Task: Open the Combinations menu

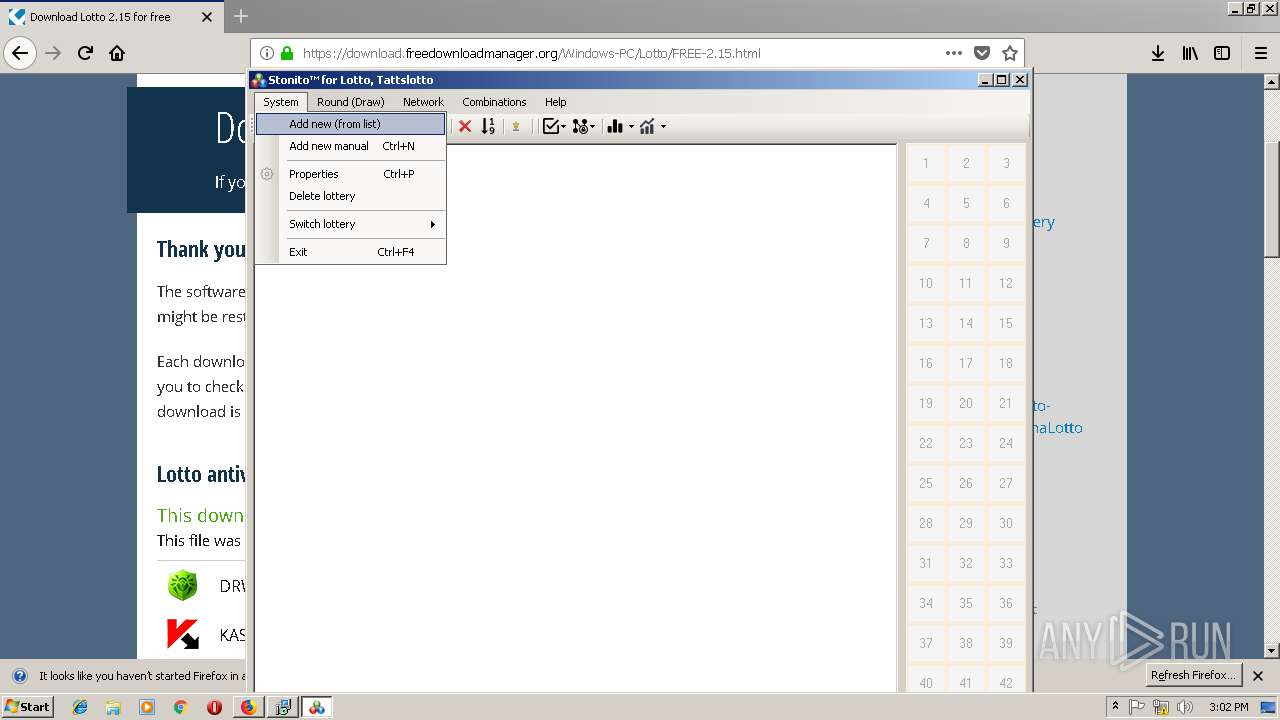Action: click(494, 102)
